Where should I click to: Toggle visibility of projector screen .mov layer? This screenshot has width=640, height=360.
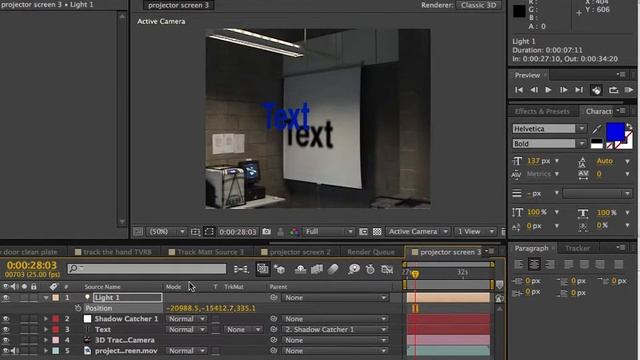coord(5,351)
